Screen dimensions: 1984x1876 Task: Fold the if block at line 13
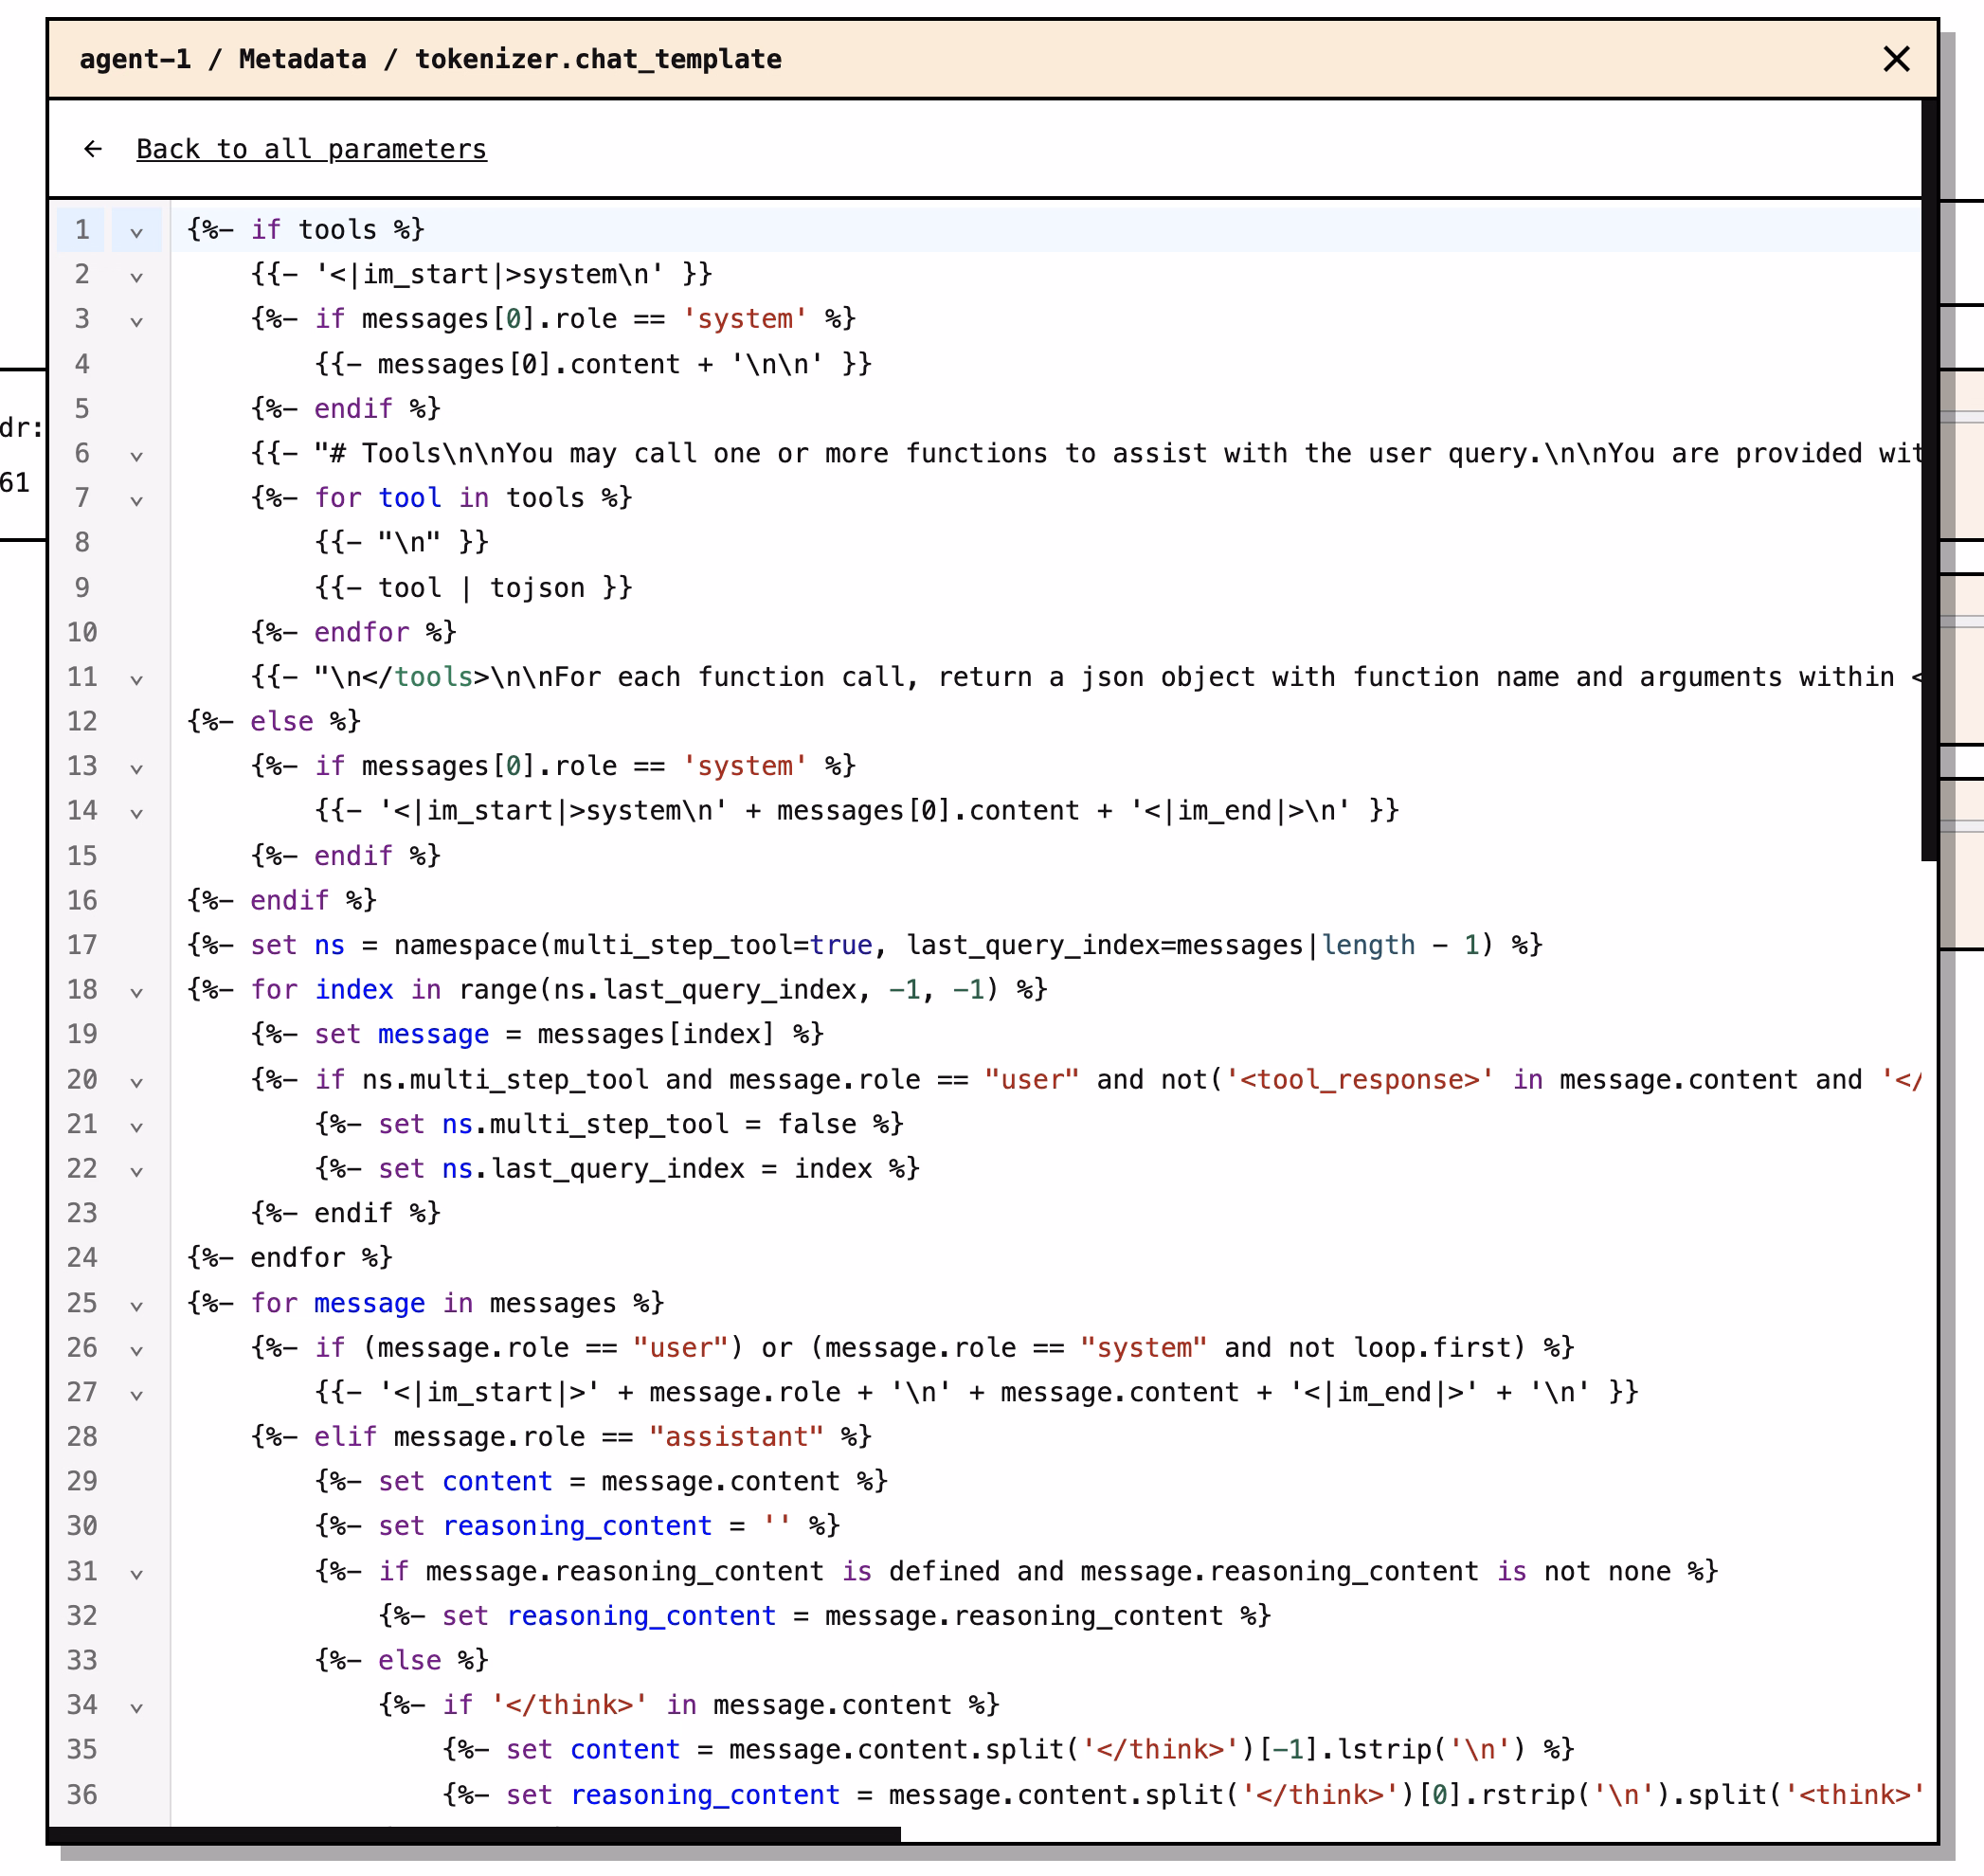click(137, 768)
